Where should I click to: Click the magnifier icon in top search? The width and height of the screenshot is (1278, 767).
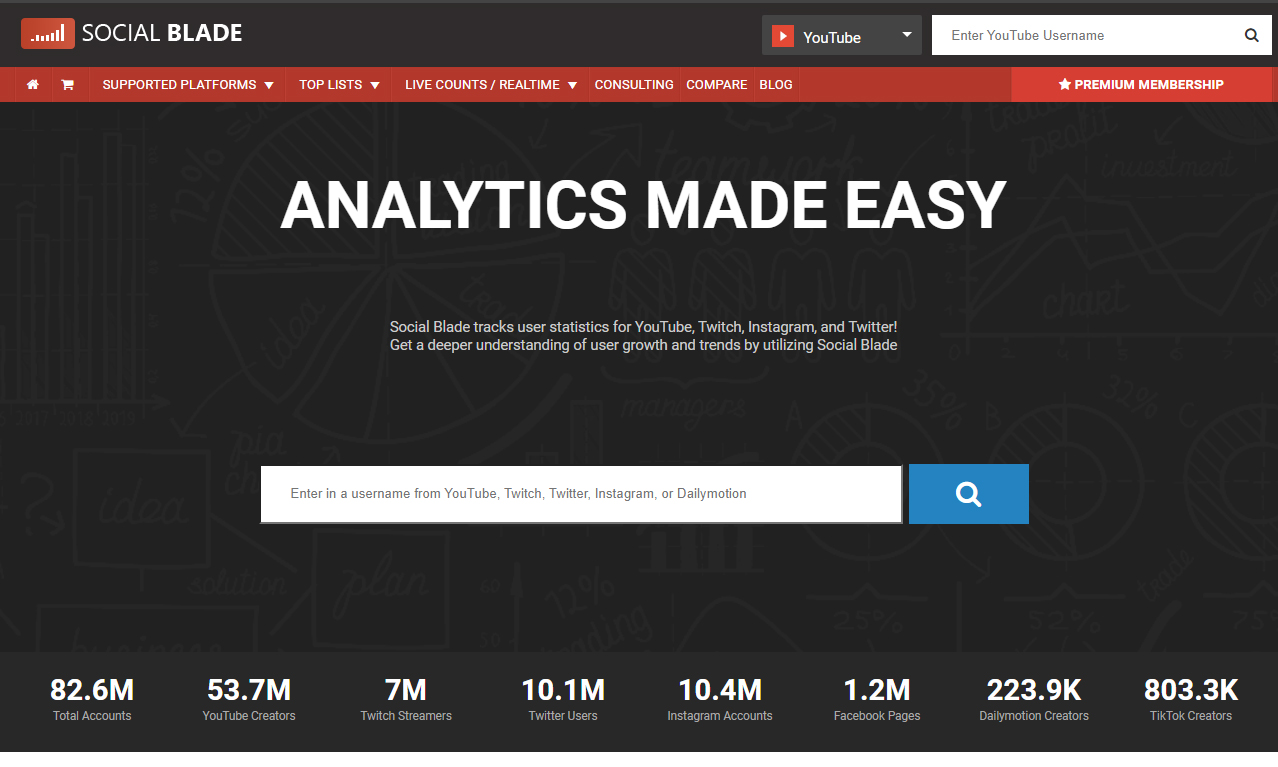(x=1252, y=35)
